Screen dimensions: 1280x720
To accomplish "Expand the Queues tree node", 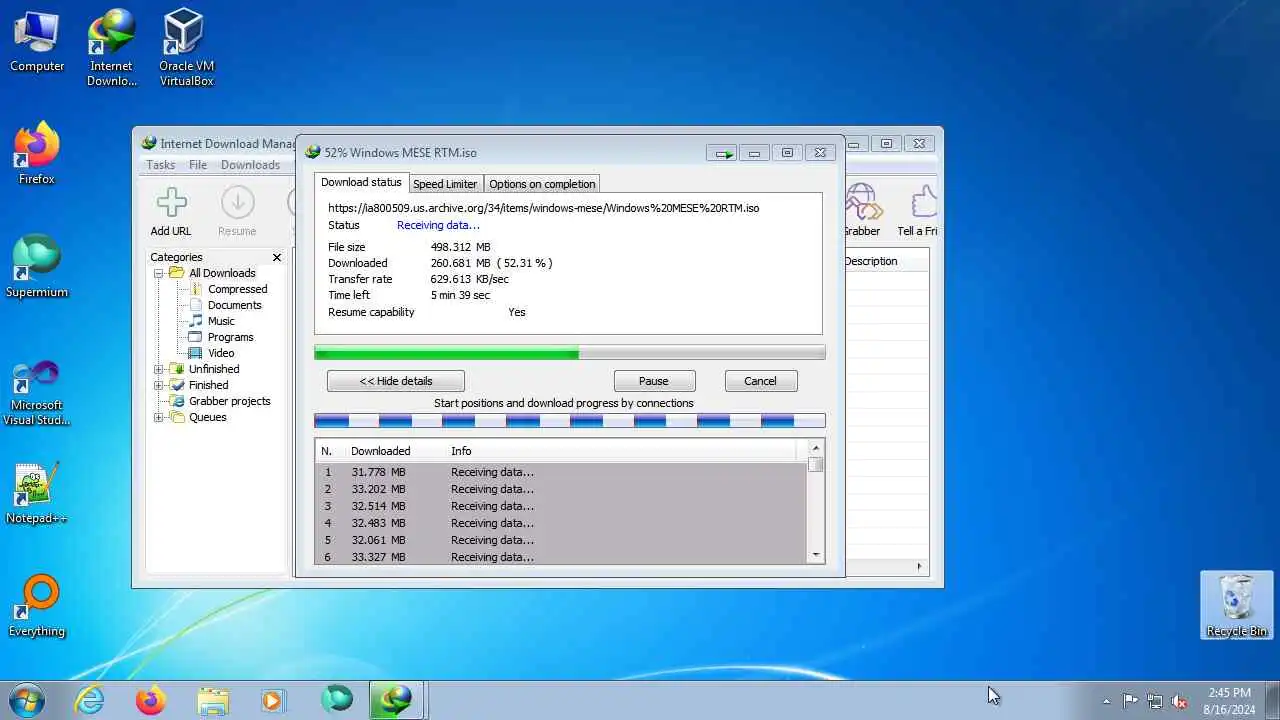I will [158, 417].
